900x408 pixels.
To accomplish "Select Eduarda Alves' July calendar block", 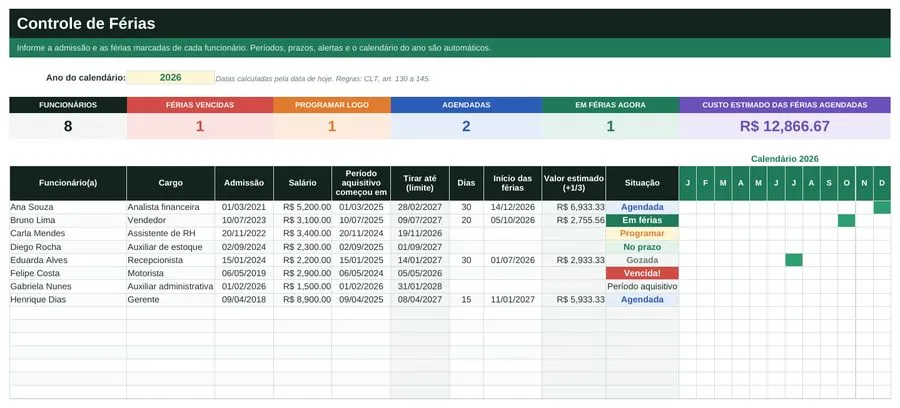I will pyautogui.click(x=794, y=260).
